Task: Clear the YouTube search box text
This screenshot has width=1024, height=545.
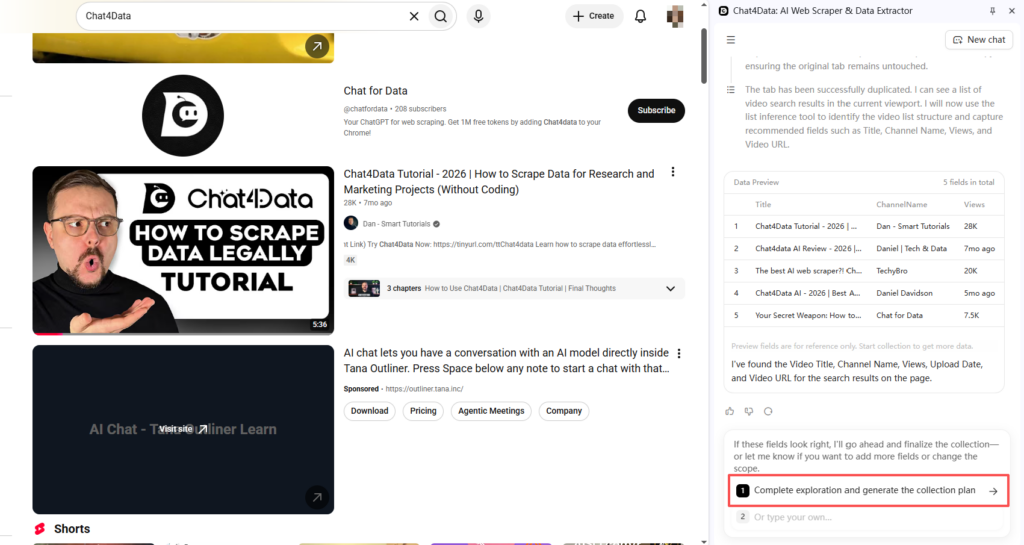Action: point(414,16)
